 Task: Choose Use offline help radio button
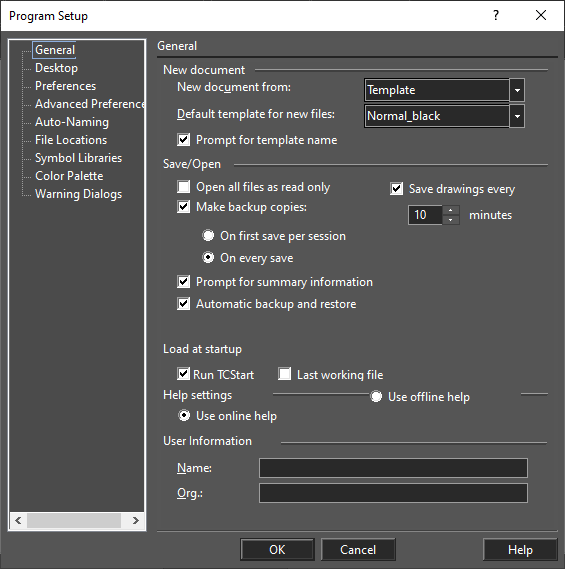tap(376, 396)
